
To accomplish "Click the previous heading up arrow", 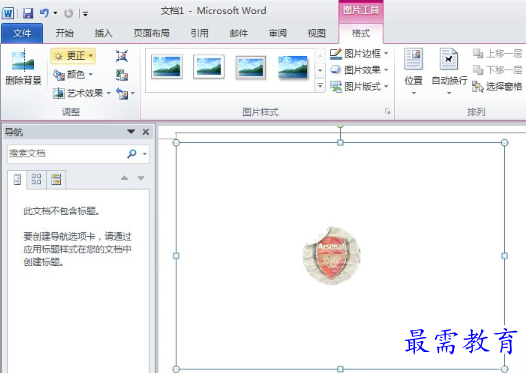I will 124,178.
